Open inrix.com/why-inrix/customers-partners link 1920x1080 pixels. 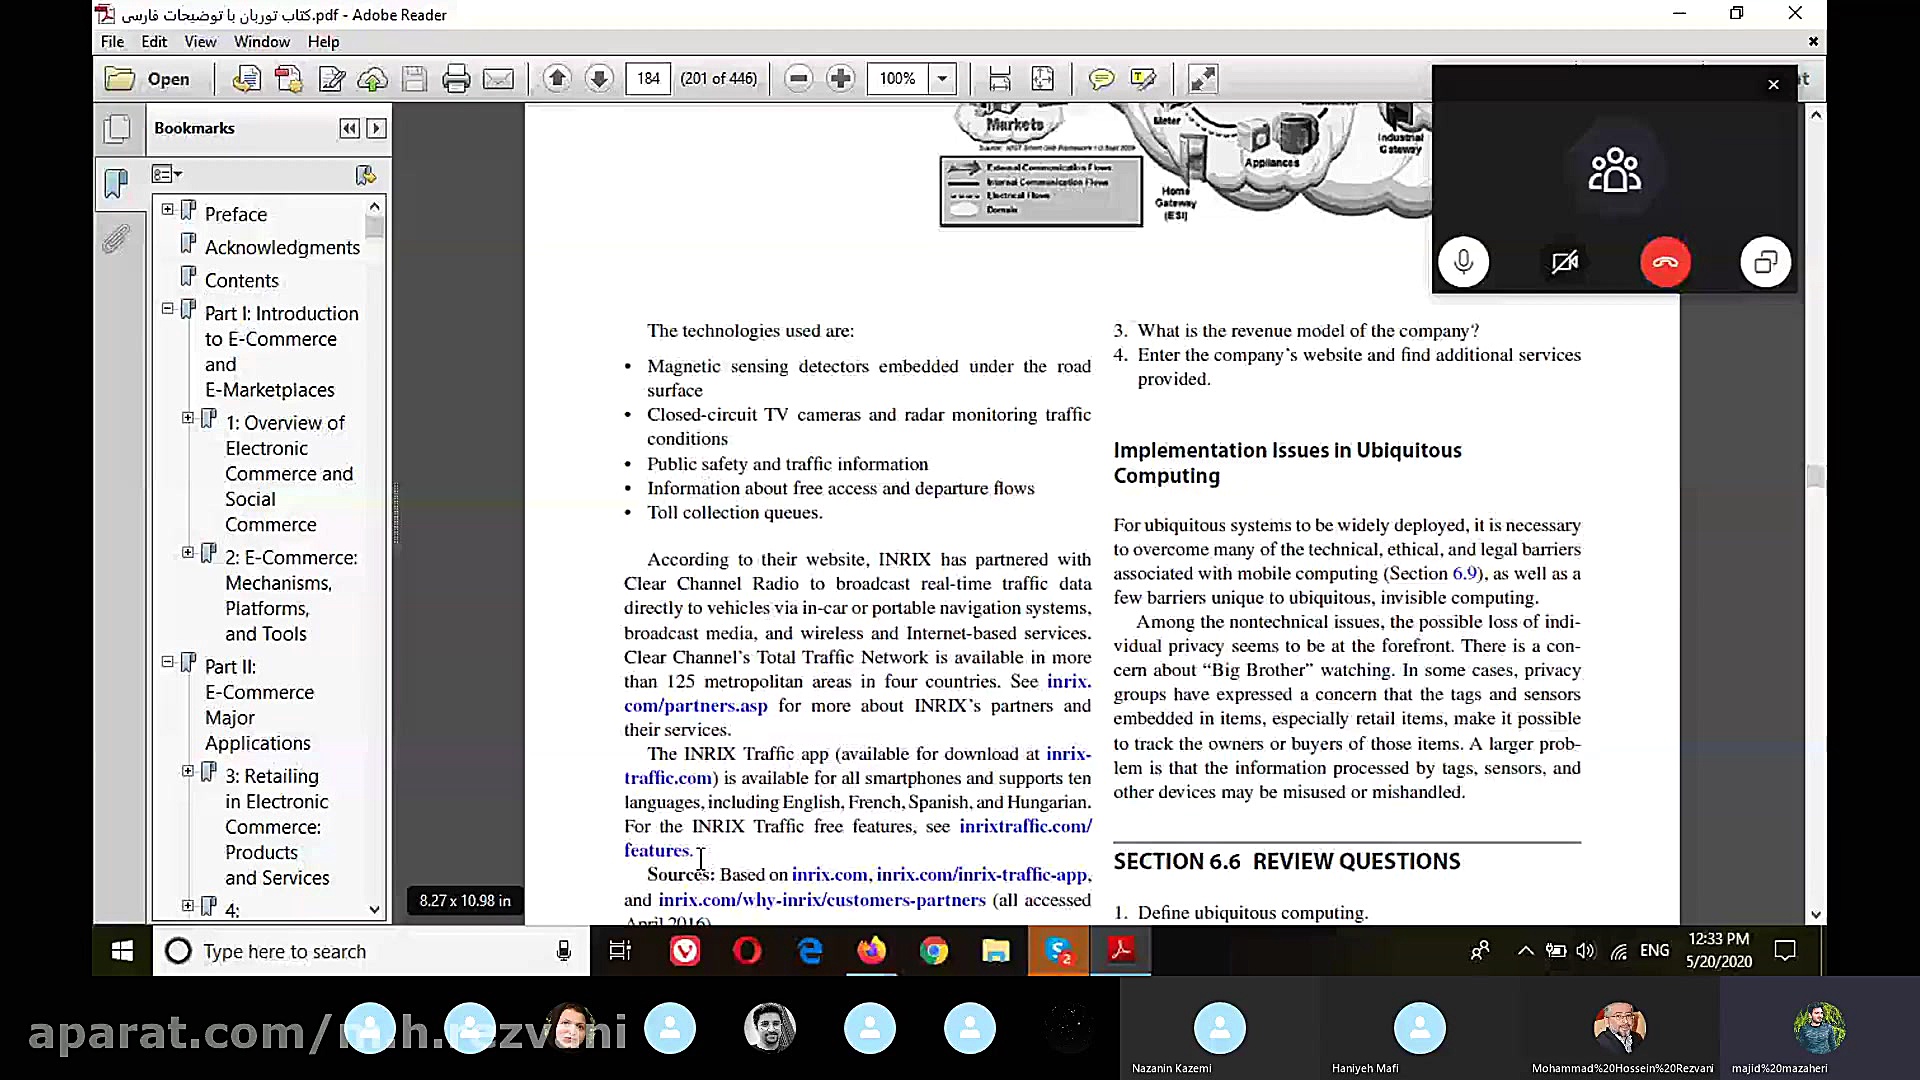[822, 900]
